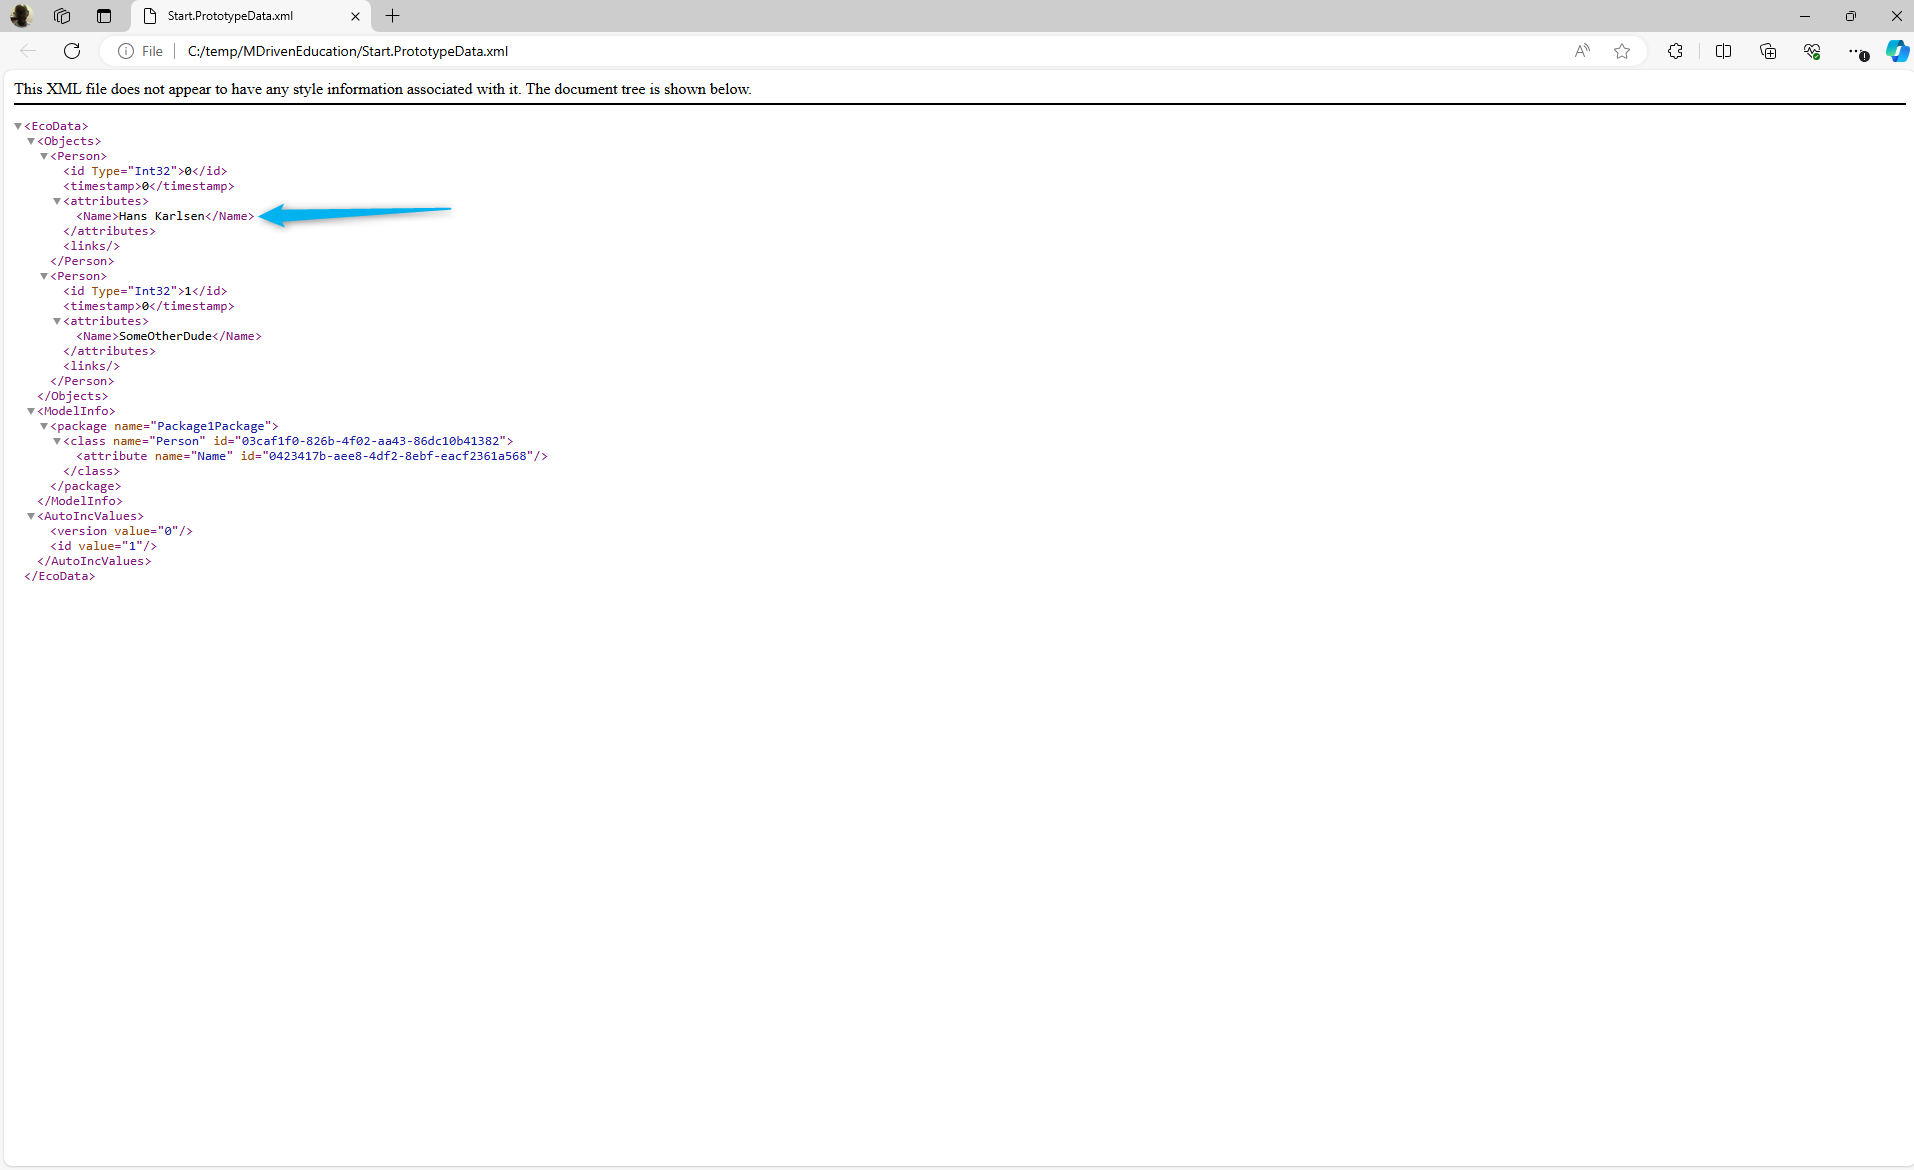Click the Read aloud icon
Viewport: 1914px width, 1170px height.
pos(1582,51)
